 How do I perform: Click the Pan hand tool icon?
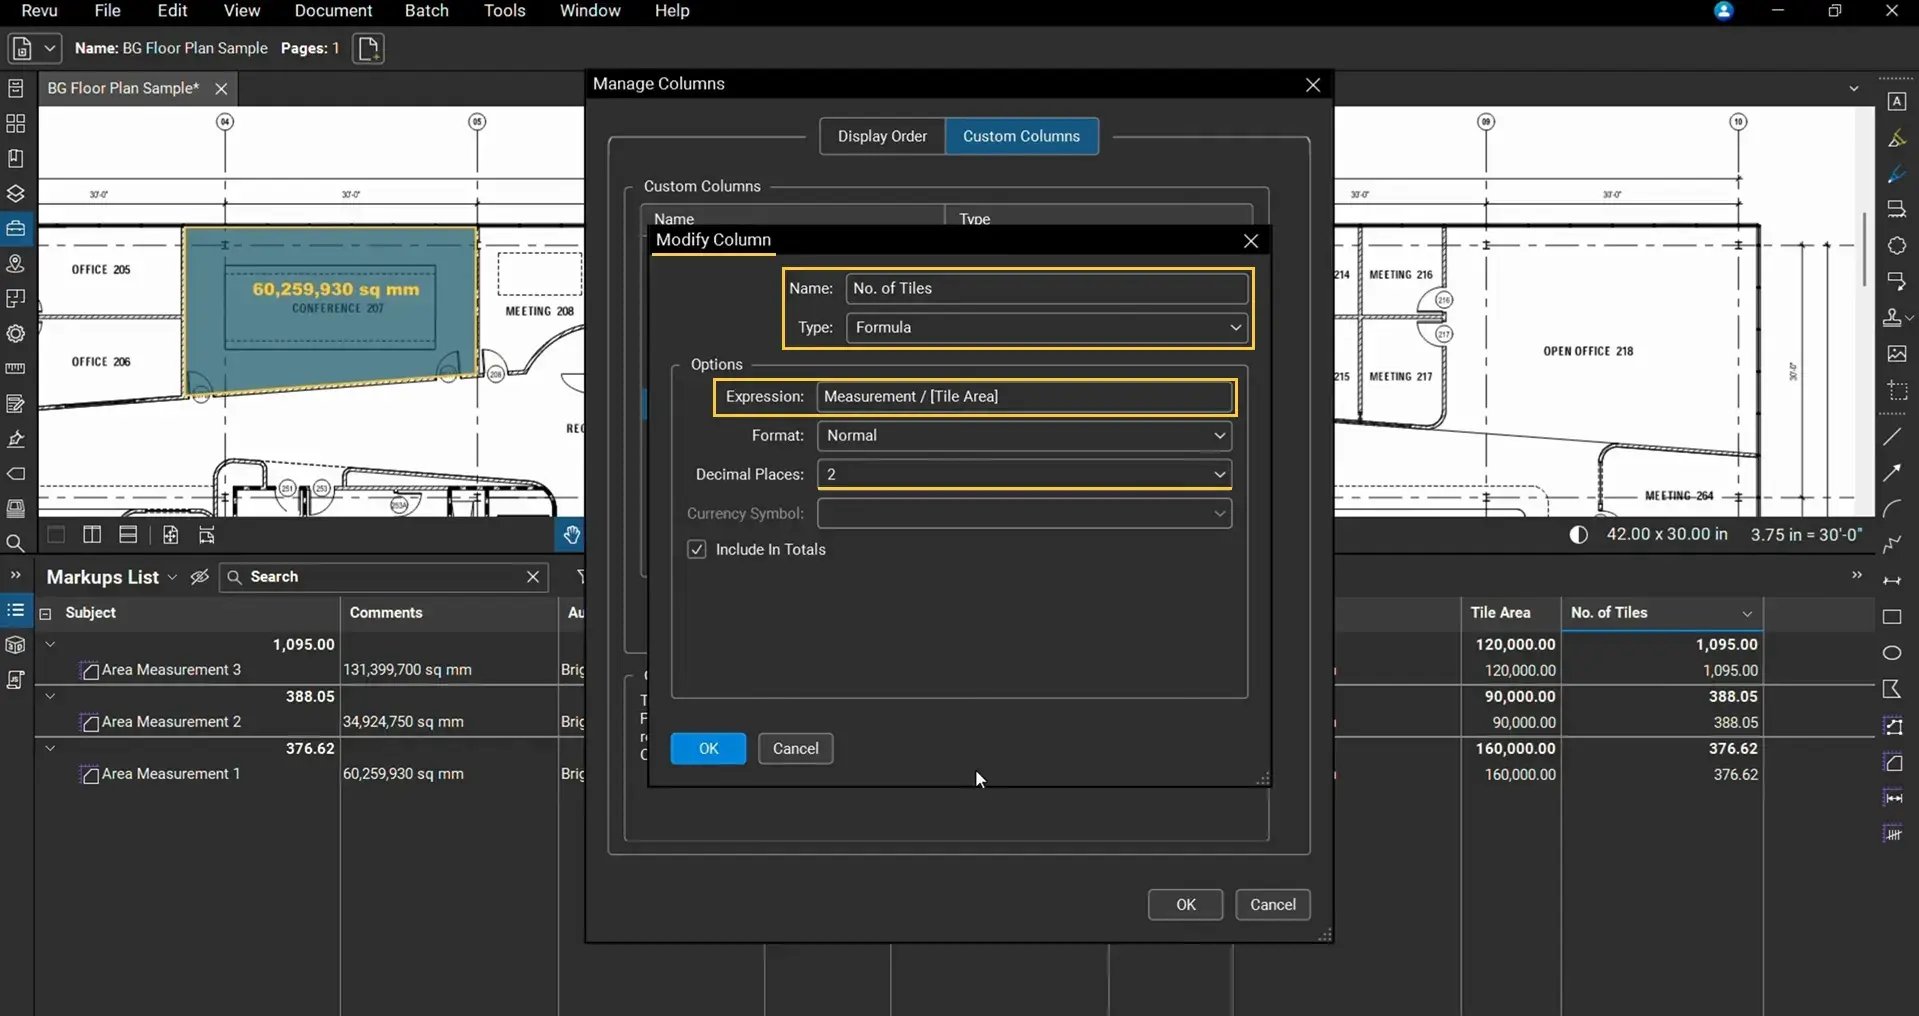571,535
